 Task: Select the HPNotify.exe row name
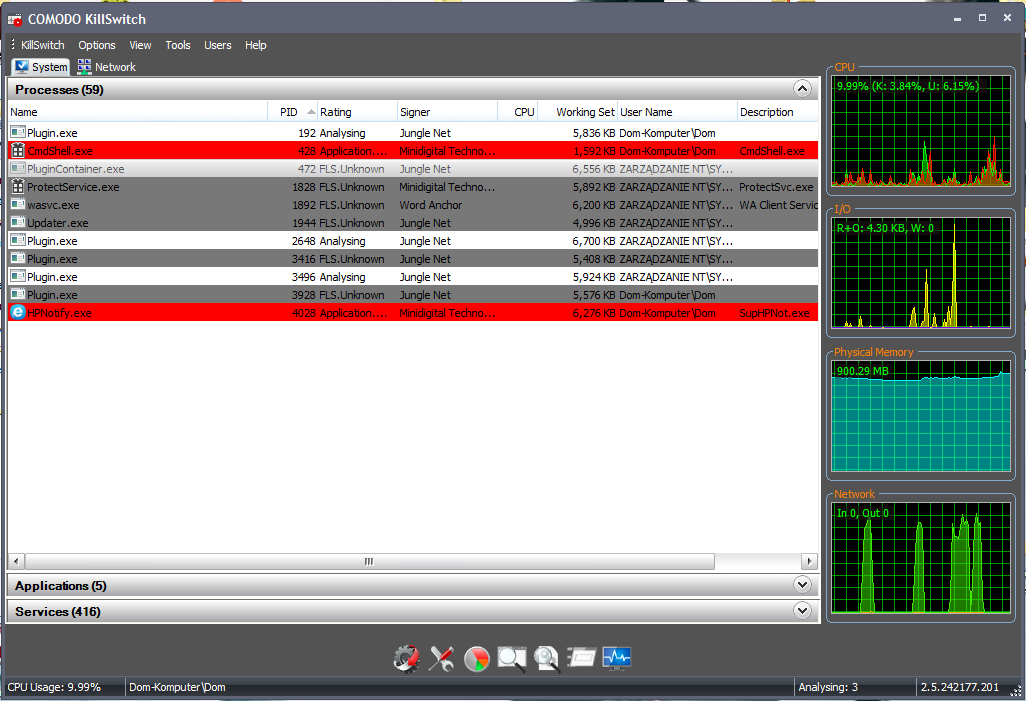(x=59, y=313)
